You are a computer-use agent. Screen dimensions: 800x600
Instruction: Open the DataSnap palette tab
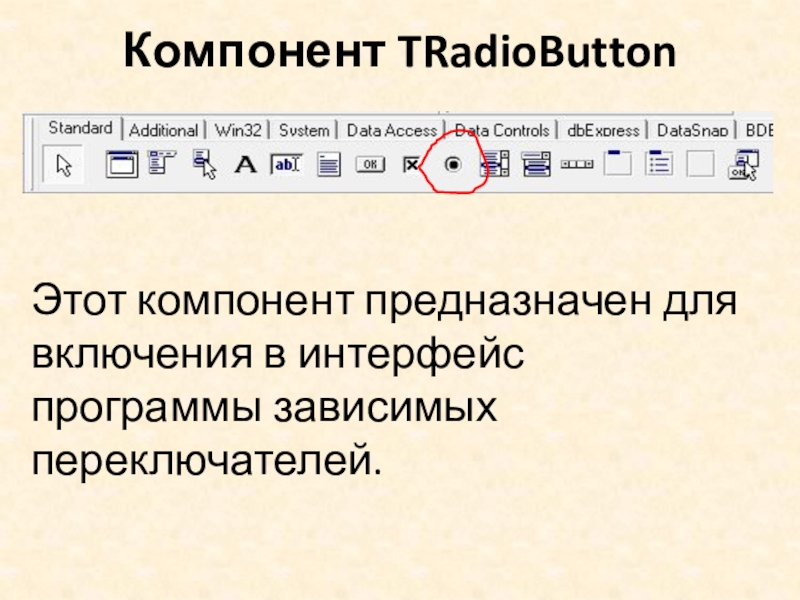692,131
